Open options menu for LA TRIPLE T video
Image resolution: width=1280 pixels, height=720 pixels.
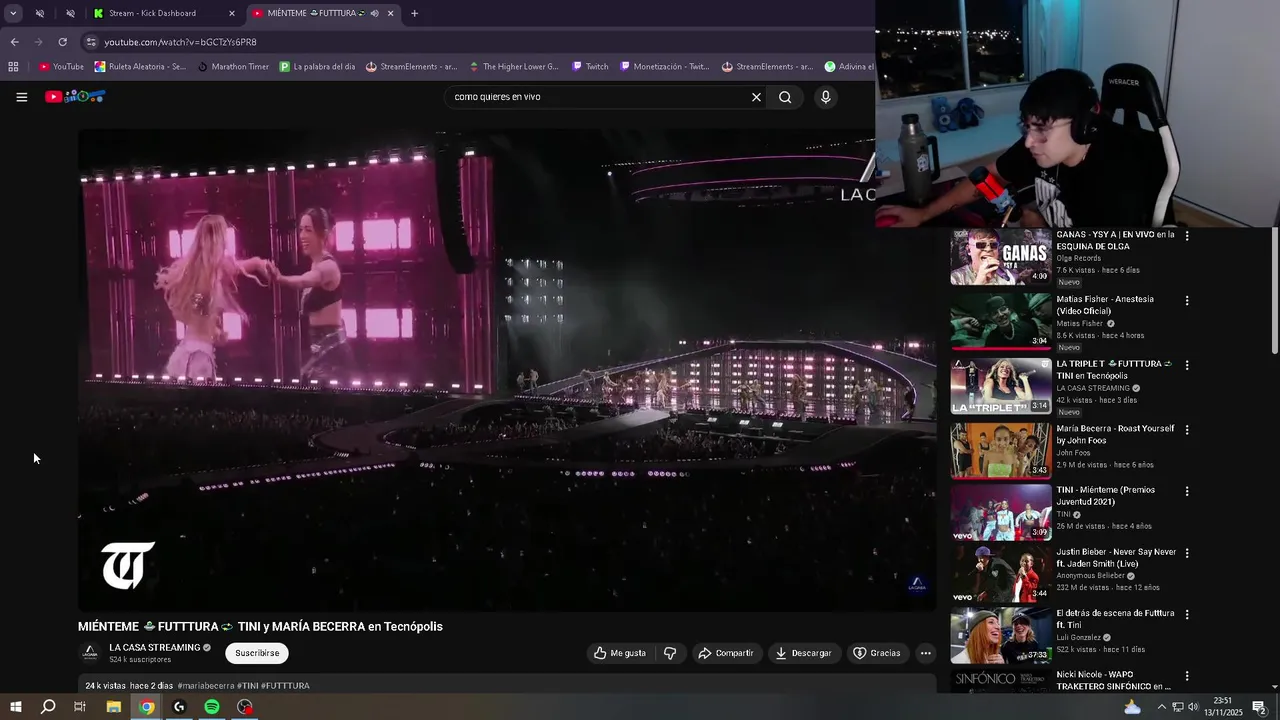pyautogui.click(x=1187, y=365)
